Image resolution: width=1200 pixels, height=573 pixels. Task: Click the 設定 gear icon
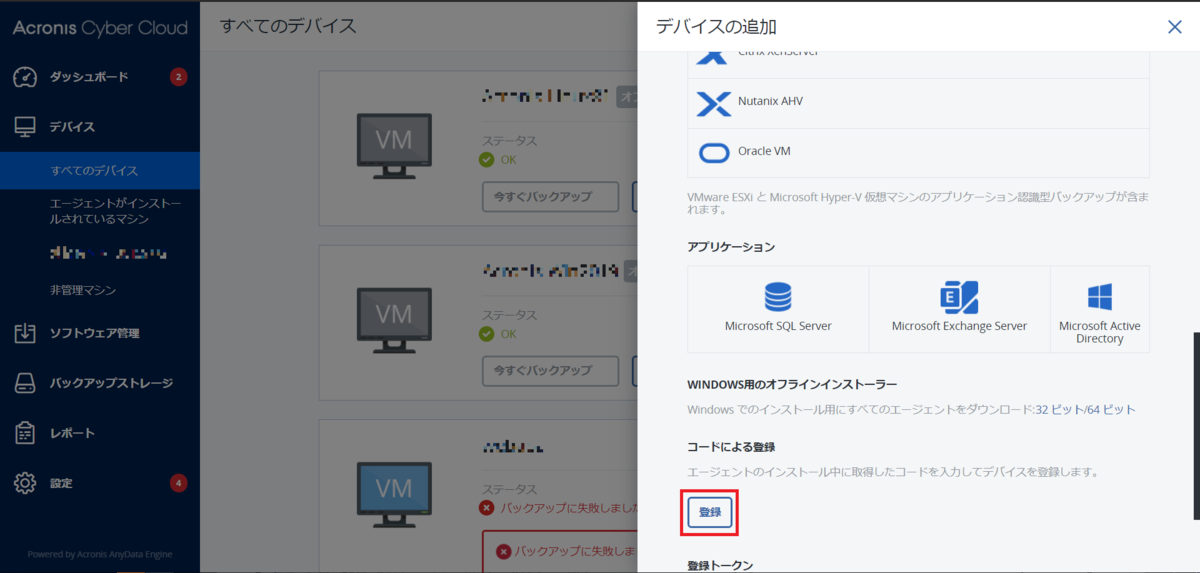pyautogui.click(x=25, y=484)
